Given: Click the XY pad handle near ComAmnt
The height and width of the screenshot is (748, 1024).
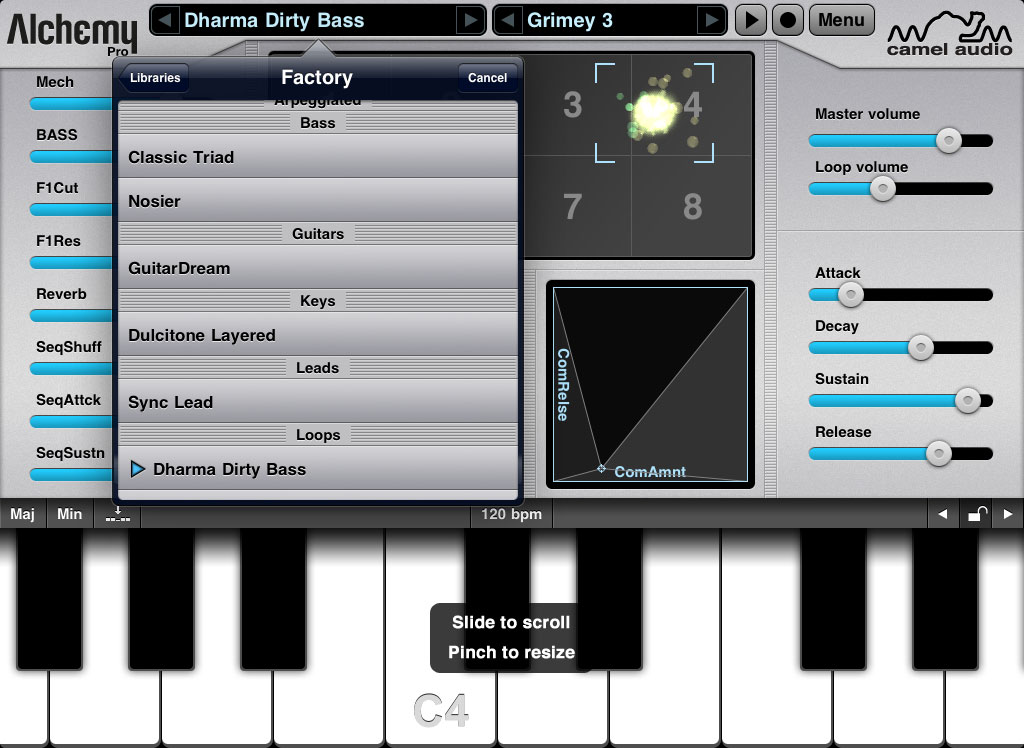Looking at the screenshot, I should pyautogui.click(x=601, y=468).
